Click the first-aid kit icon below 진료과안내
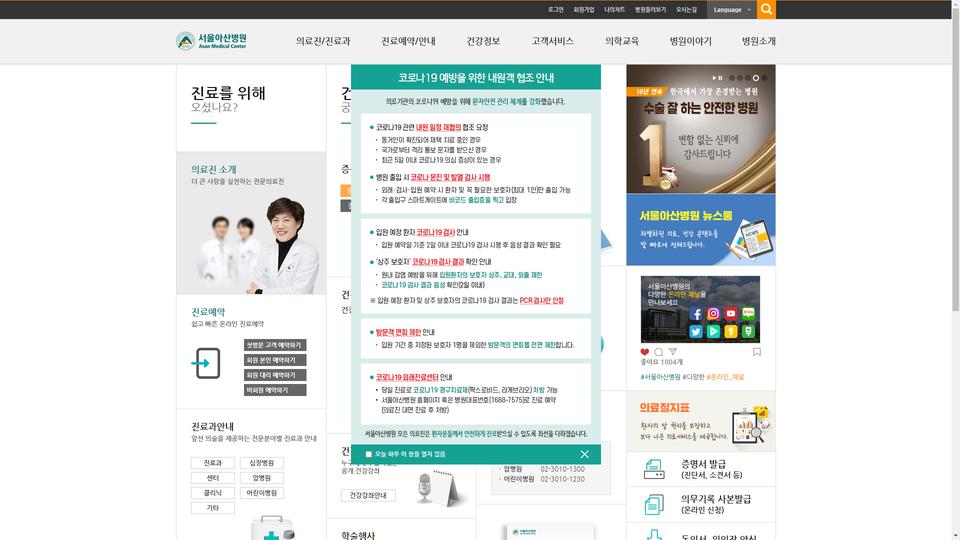Image resolution: width=960 pixels, height=540 pixels. tap(272, 528)
